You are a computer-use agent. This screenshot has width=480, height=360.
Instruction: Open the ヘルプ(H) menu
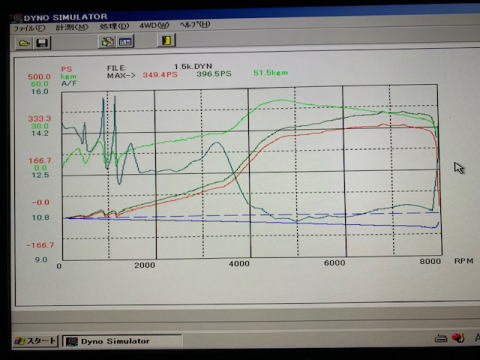pos(195,24)
